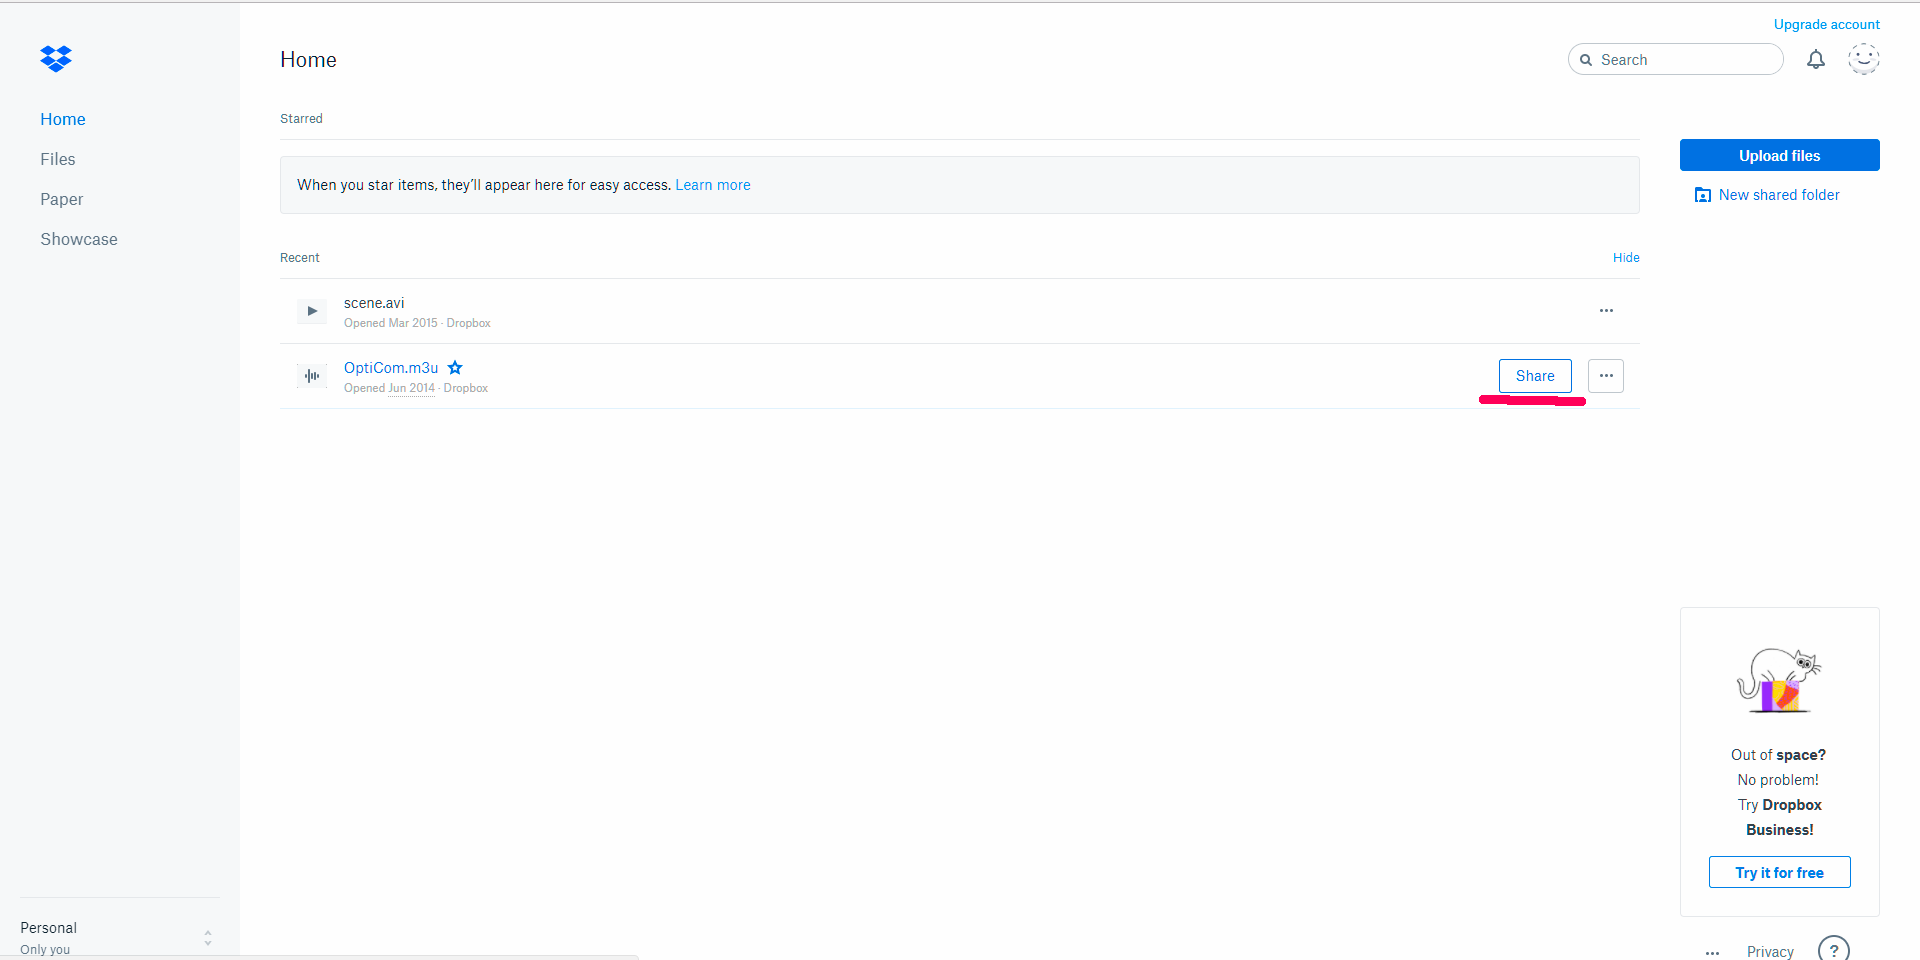
Task: Open Paper in sidebar
Action: [x=62, y=199]
